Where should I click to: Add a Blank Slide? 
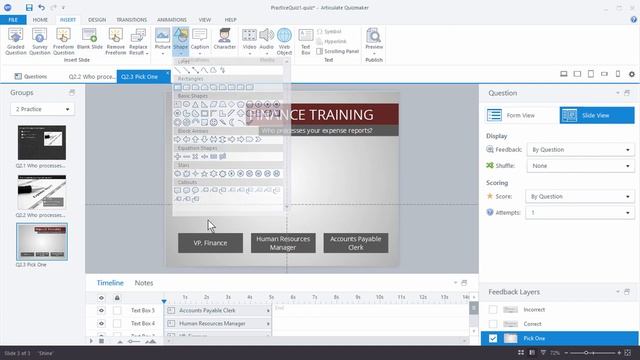point(89,39)
